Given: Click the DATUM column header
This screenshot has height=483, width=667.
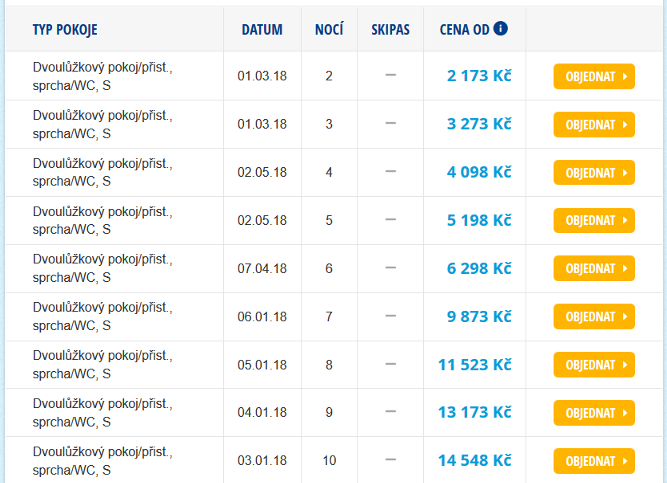Looking at the screenshot, I should point(262,29).
